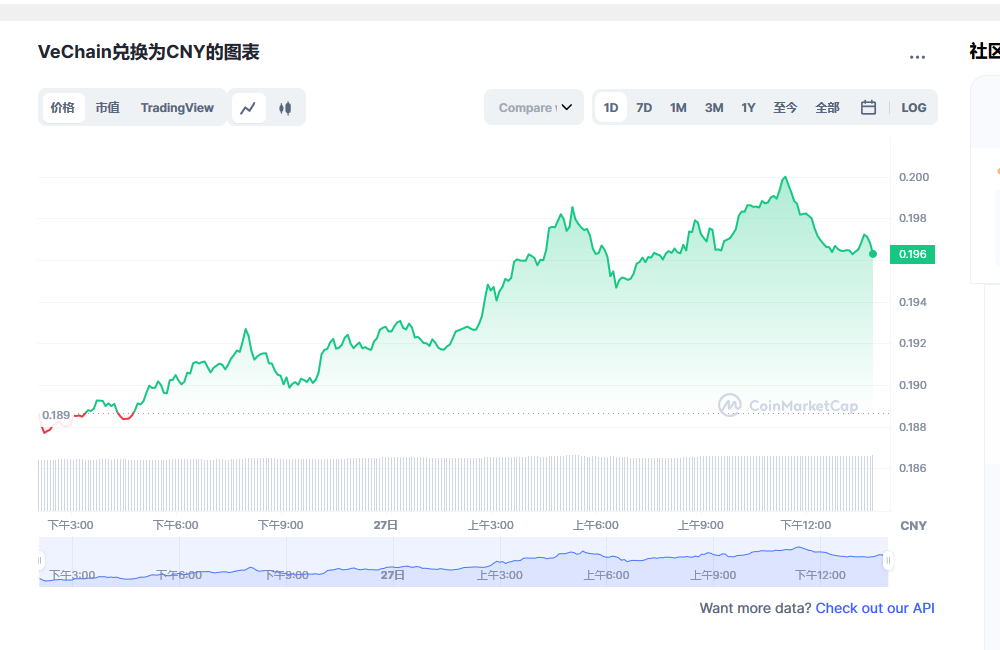Click the 0.189 opening price label

(56, 415)
